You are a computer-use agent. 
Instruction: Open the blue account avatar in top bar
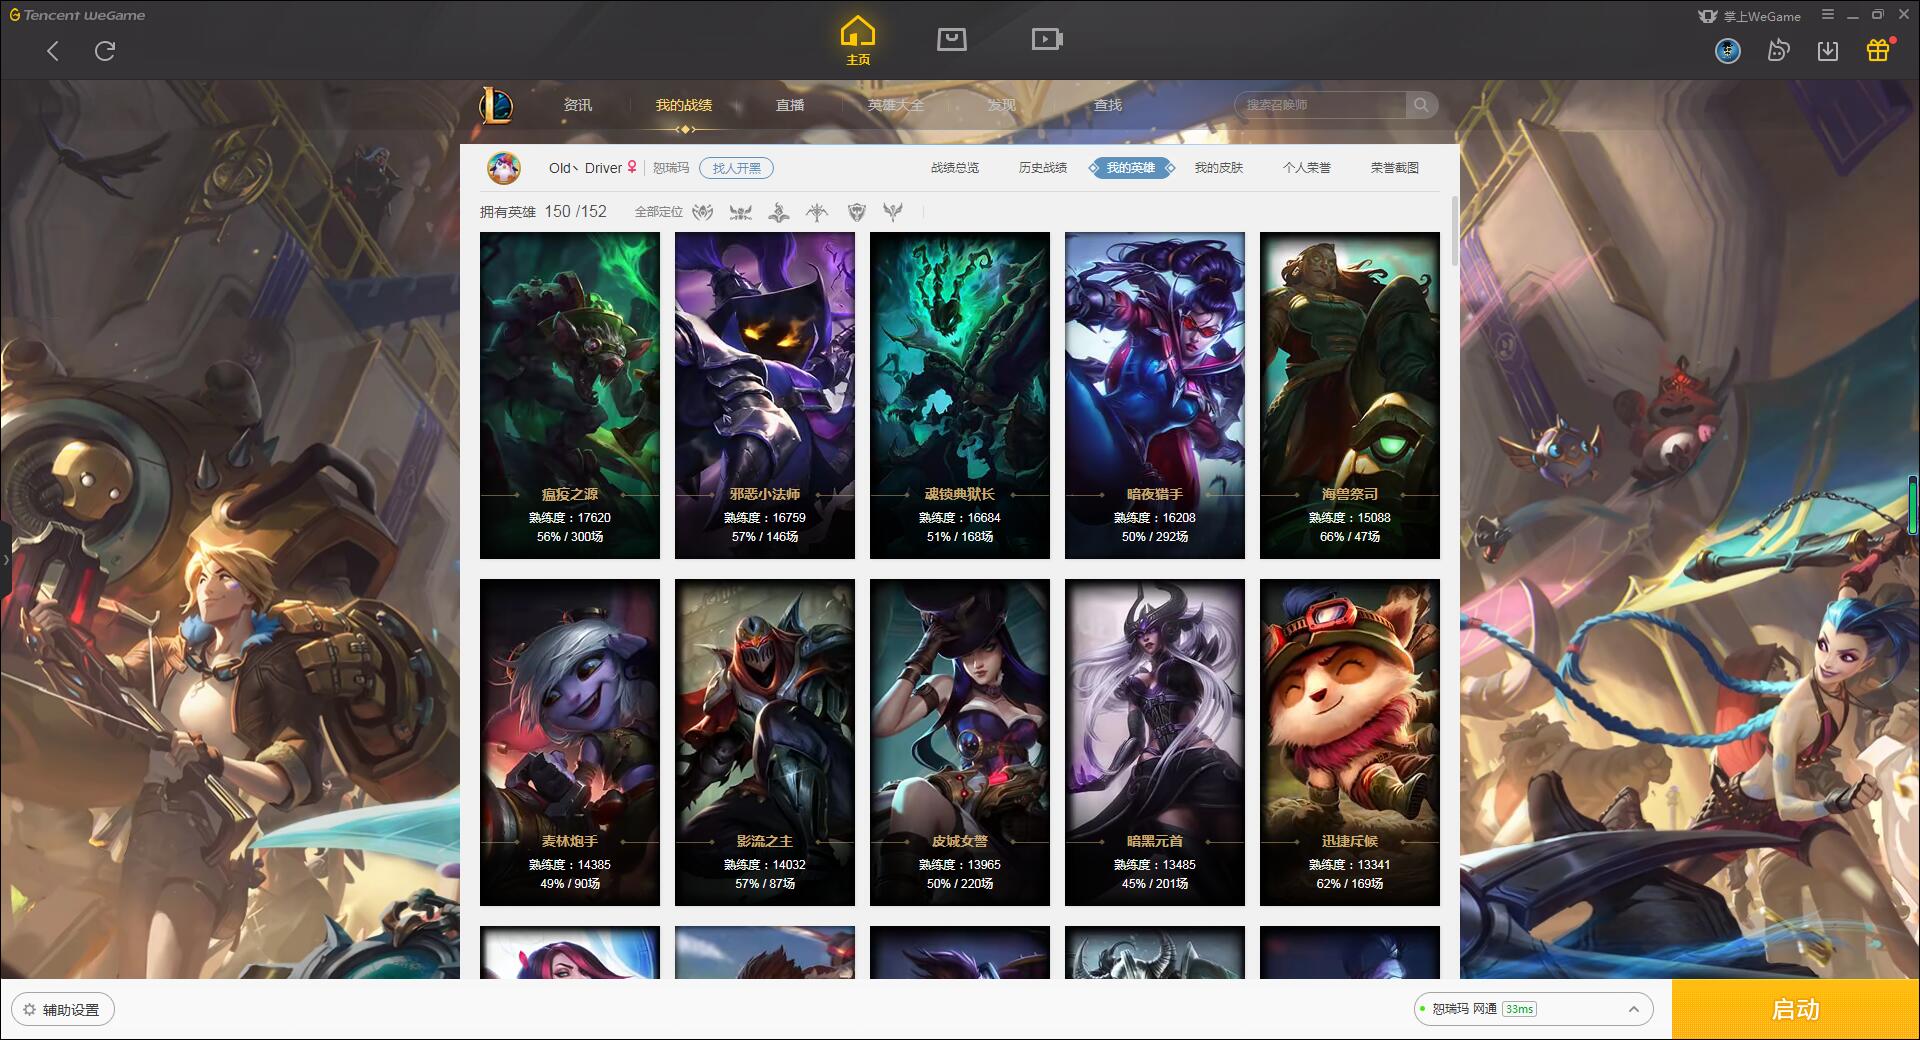click(x=1728, y=50)
